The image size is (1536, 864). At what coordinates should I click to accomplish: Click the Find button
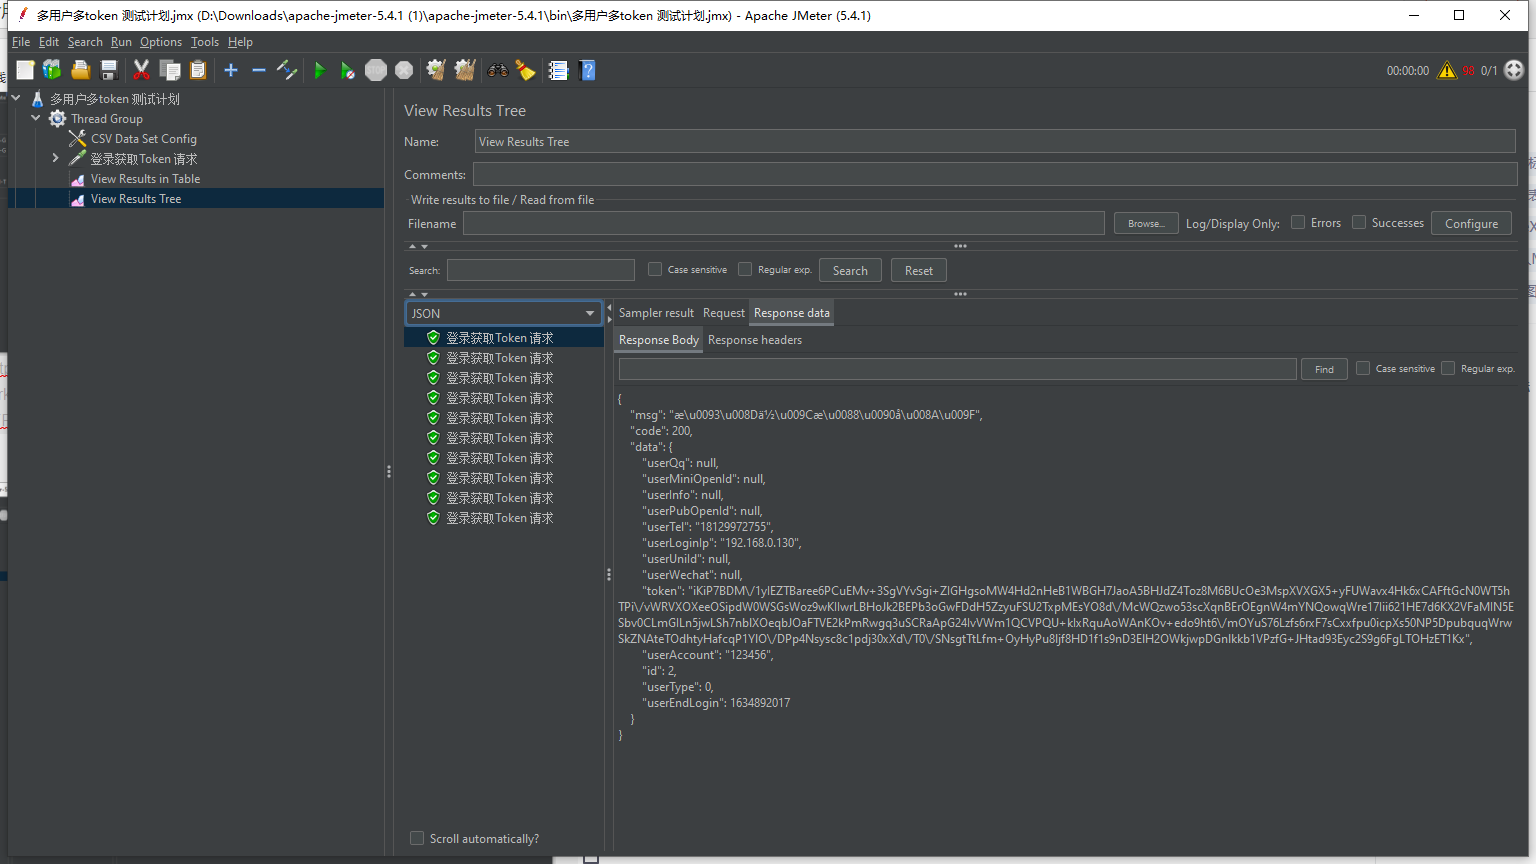pyautogui.click(x=1324, y=369)
